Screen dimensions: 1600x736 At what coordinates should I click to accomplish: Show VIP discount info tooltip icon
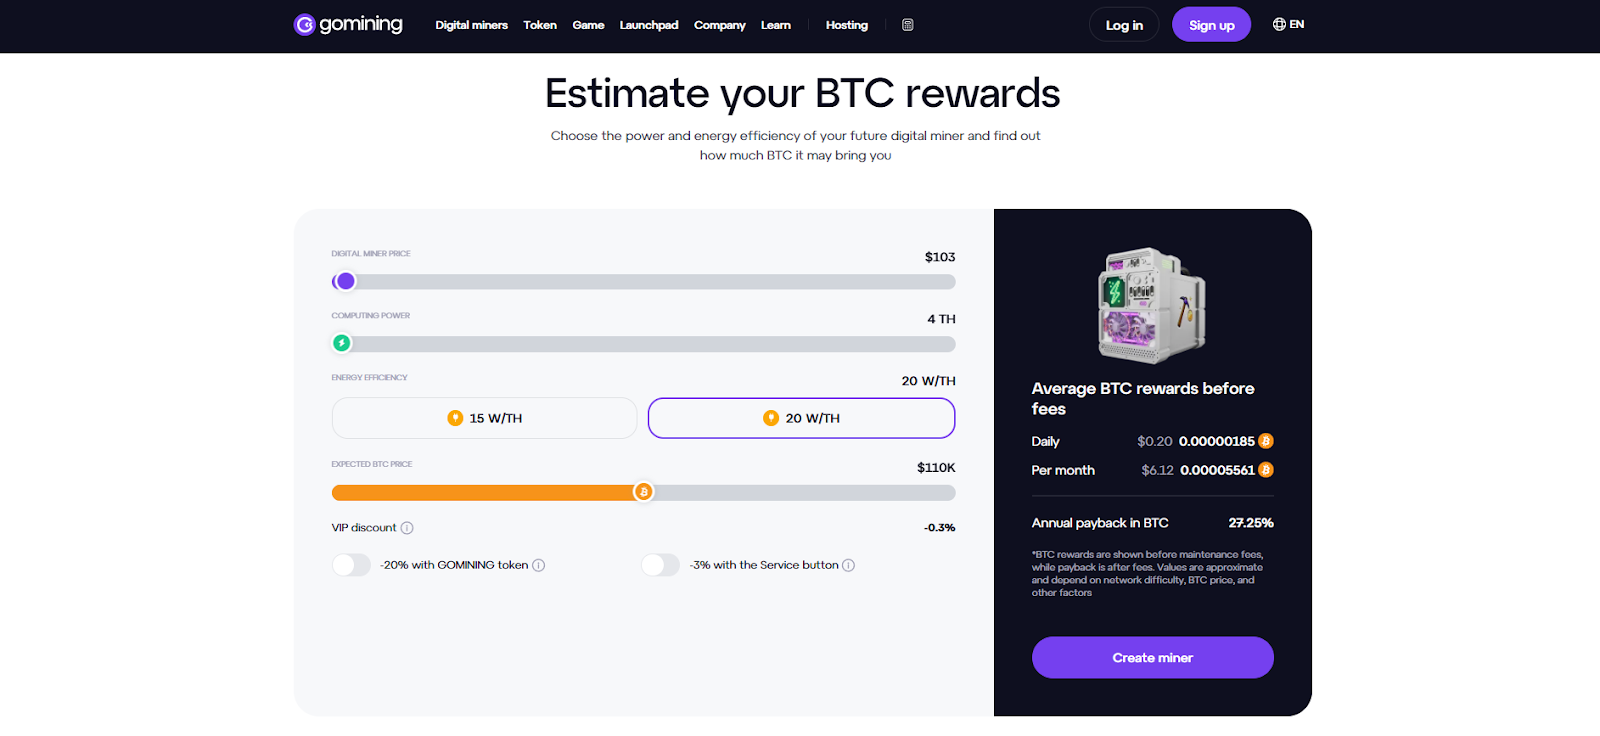click(x=407, y=528)
